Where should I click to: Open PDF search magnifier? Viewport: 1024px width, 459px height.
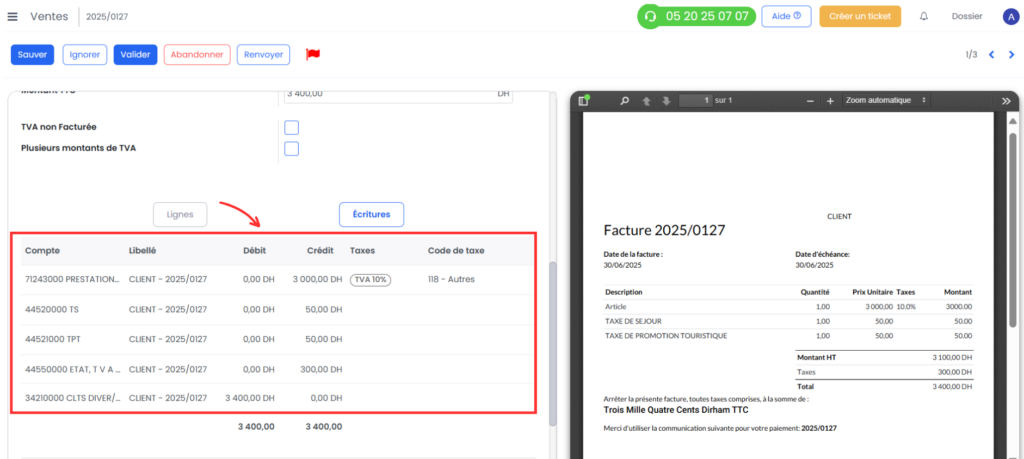[624, 101]
